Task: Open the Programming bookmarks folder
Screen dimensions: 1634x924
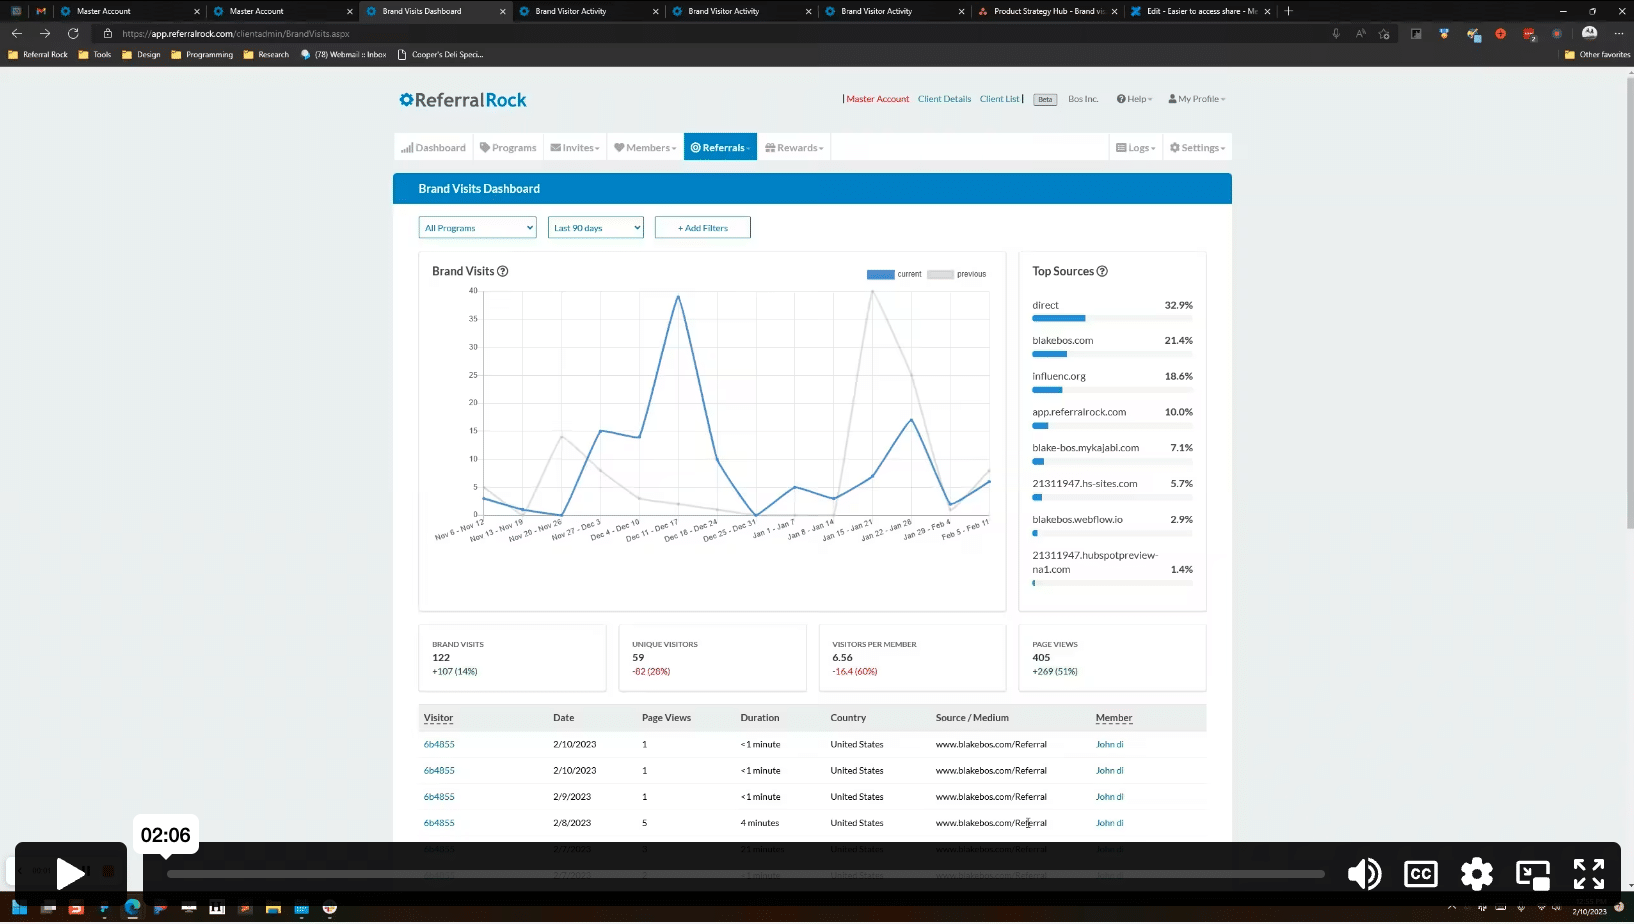Action: pyautogui.click(x=202, y=55)
